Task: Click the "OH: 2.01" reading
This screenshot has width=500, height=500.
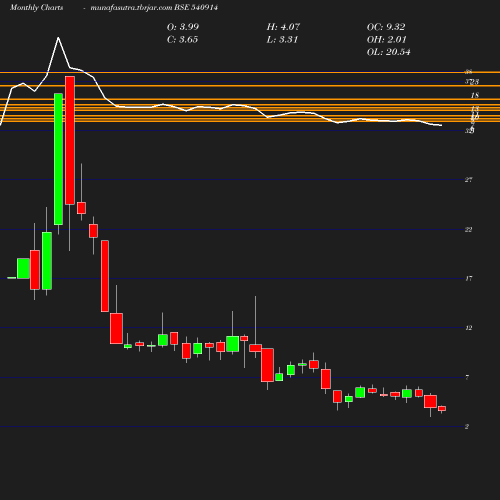Action: point(386,39)
